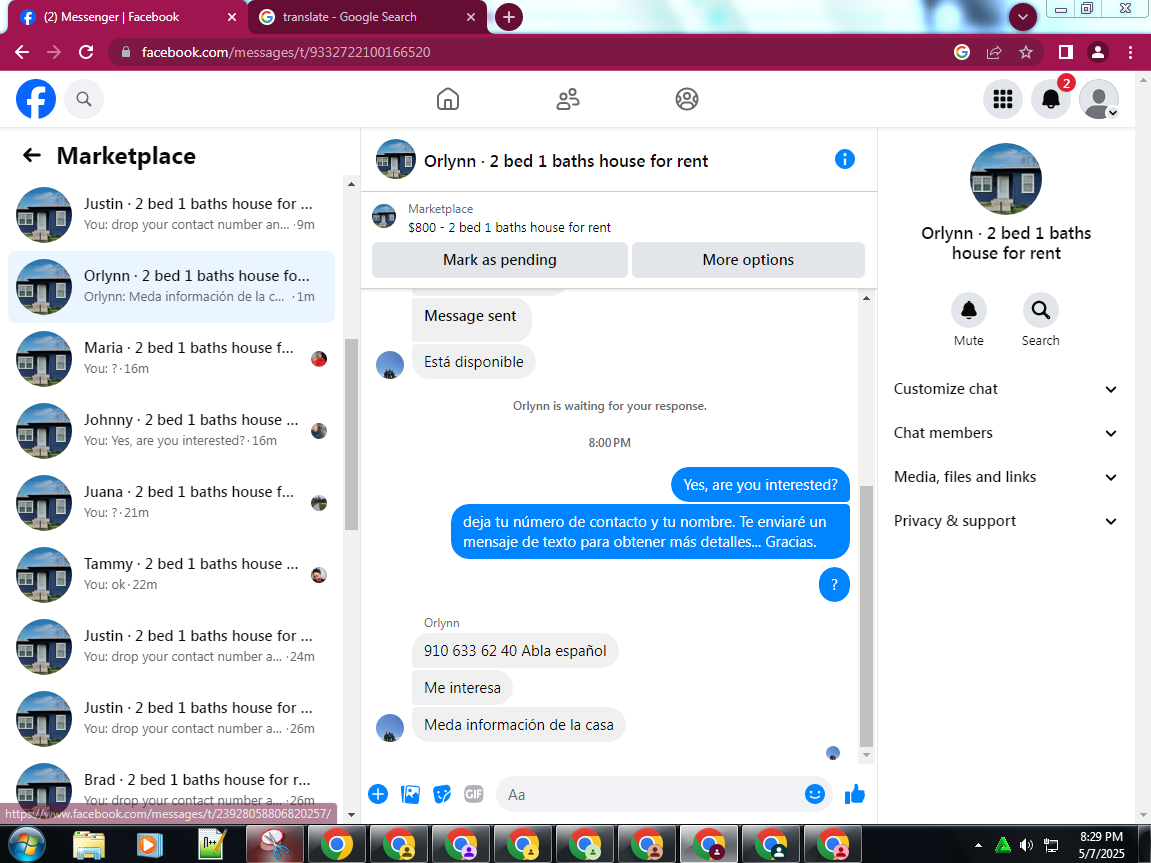Open Chrome tab search dropdown
The height and width of the screenshot is (863, 1151).
pyautogui.click(x=1023, y=16)
